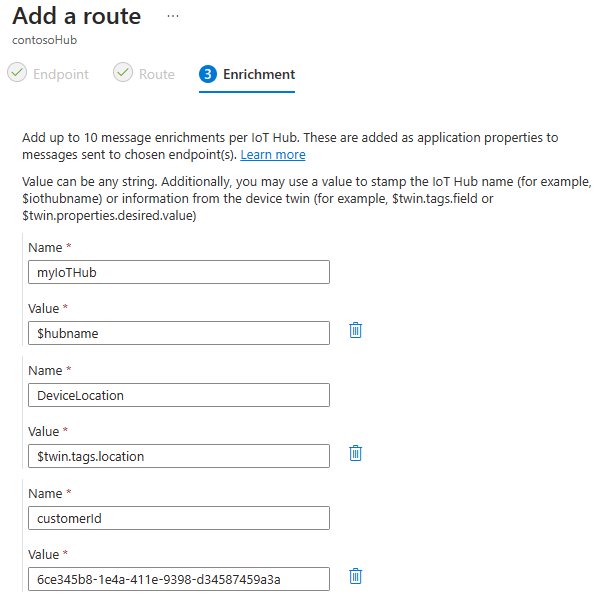610x595 pixels.
Task: Focus the Name field containing myIoTHub
Action: [x=179, y=272]
